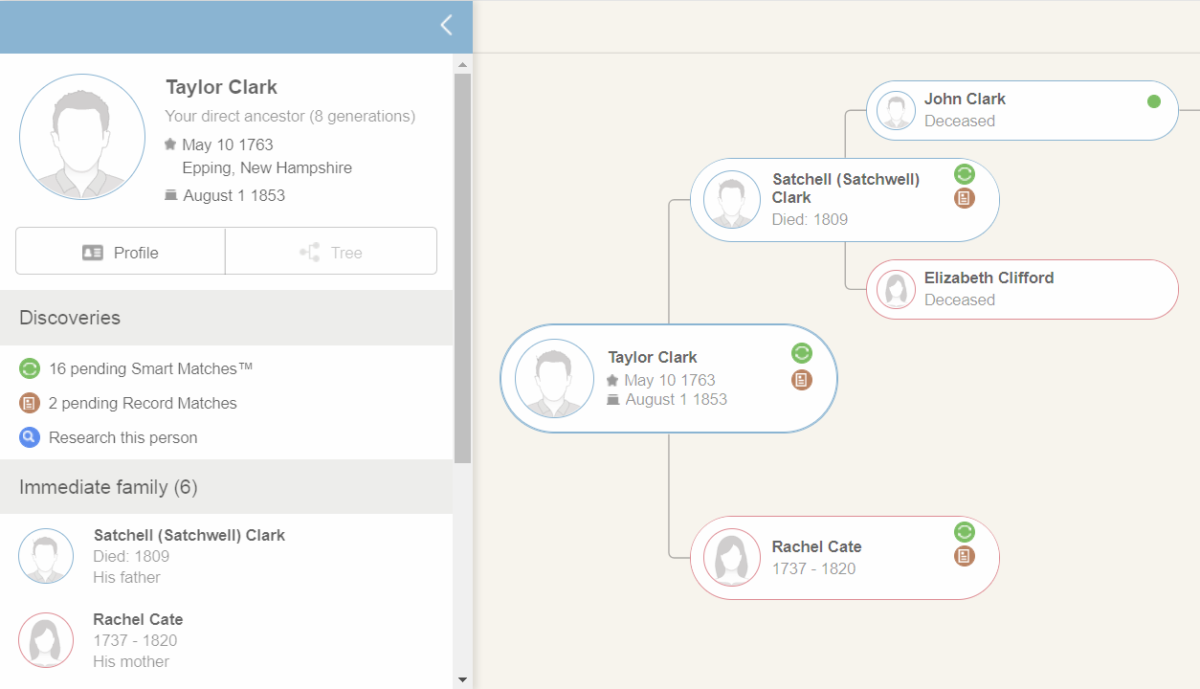Open Record Matches for Rachel Cate
Screen dimensions: 1200x689
click(963, 556)
